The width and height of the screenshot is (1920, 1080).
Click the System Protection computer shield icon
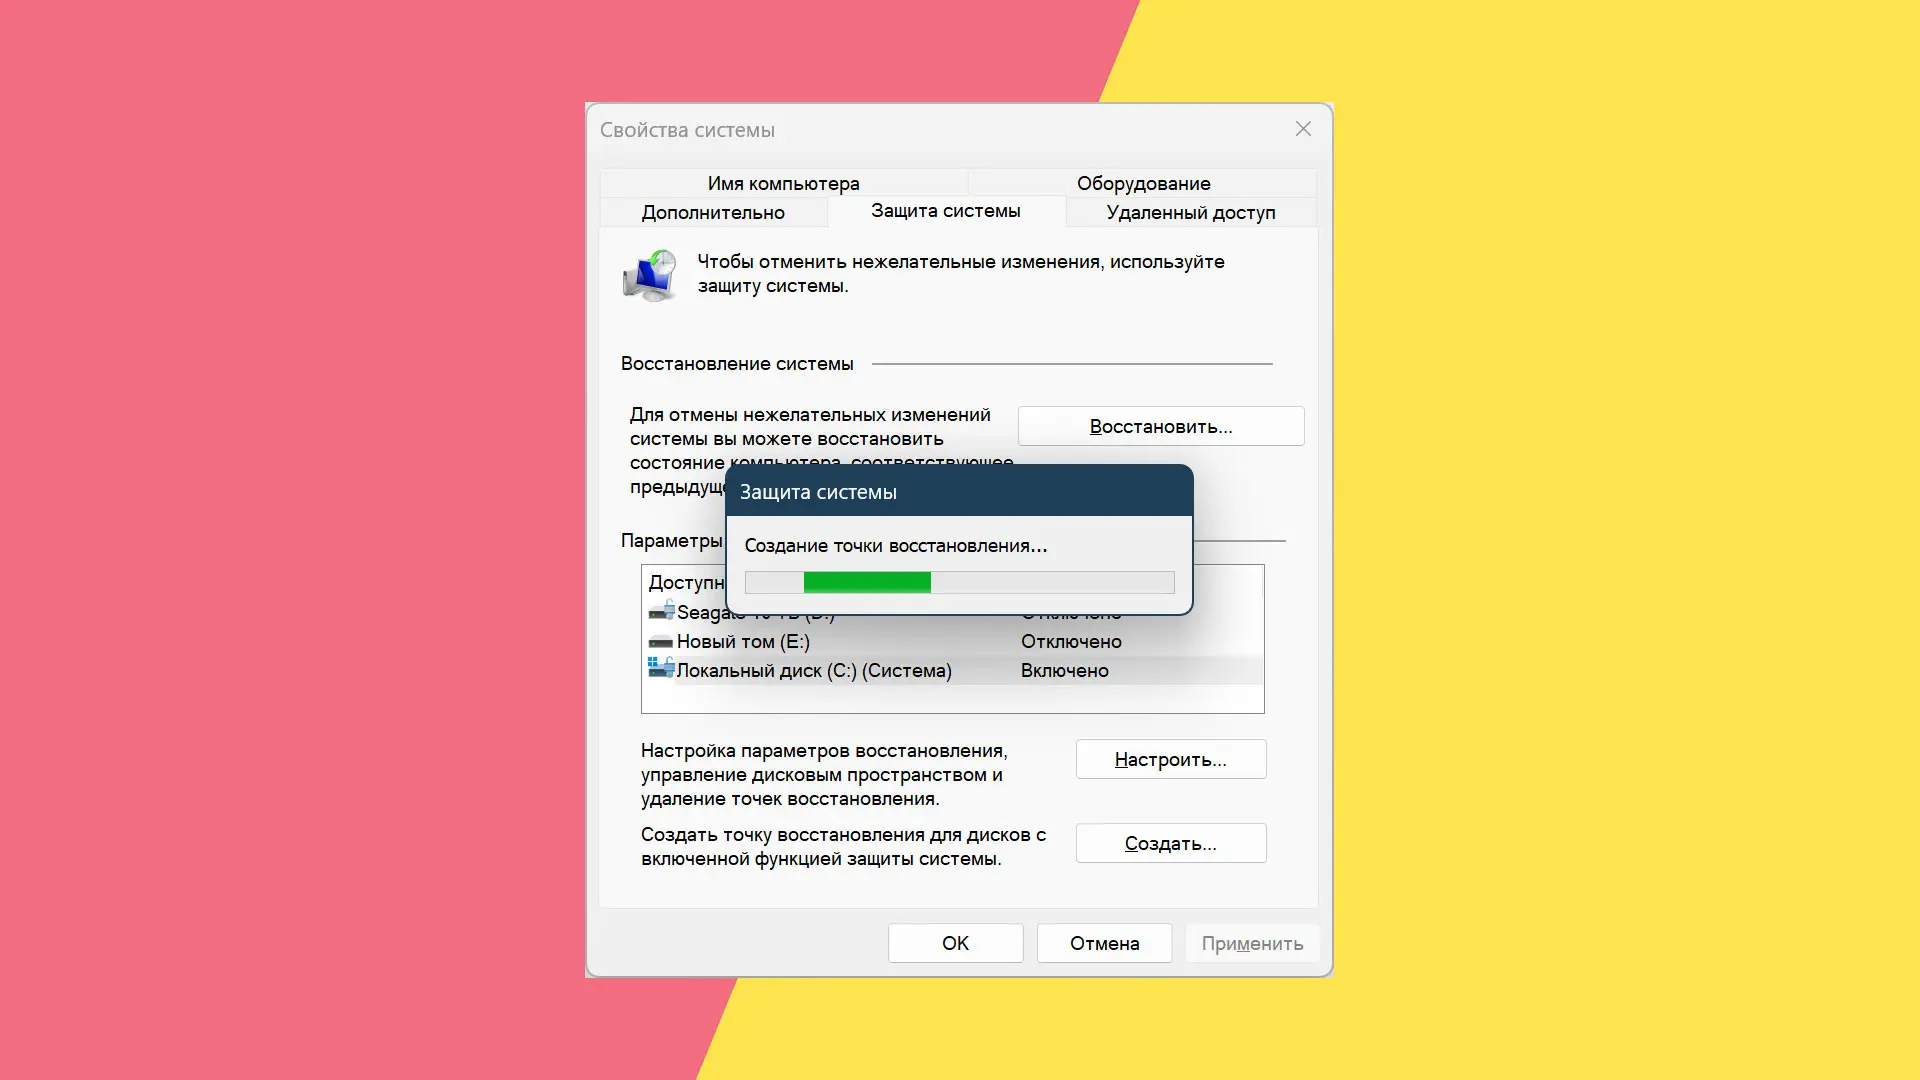(649, 275)
